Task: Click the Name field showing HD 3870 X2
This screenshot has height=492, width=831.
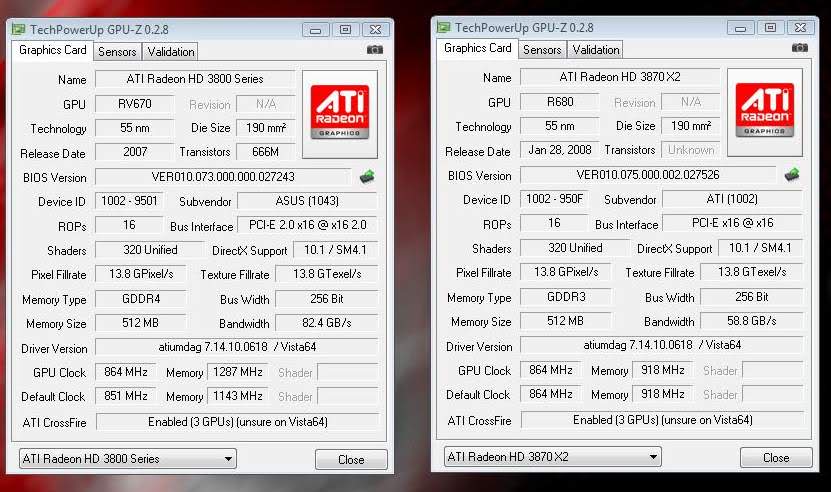Action: point(620,77)
